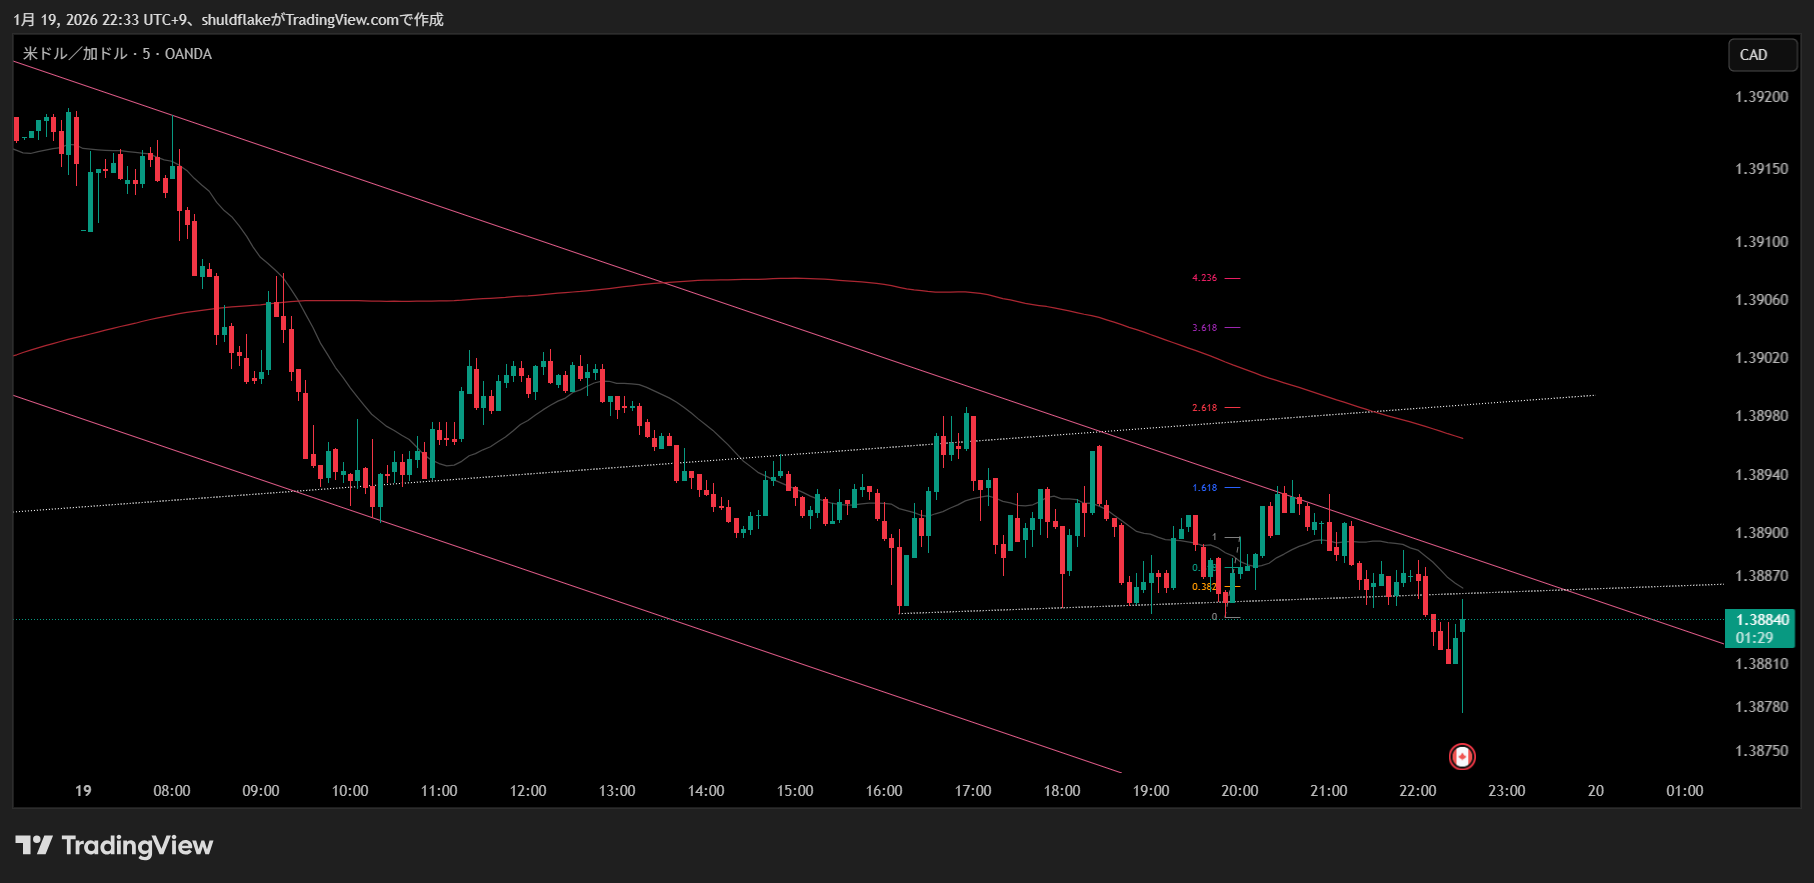Click the chart creation timestamp header text
The image size is (1814, 883).
[x=228, y=20]
